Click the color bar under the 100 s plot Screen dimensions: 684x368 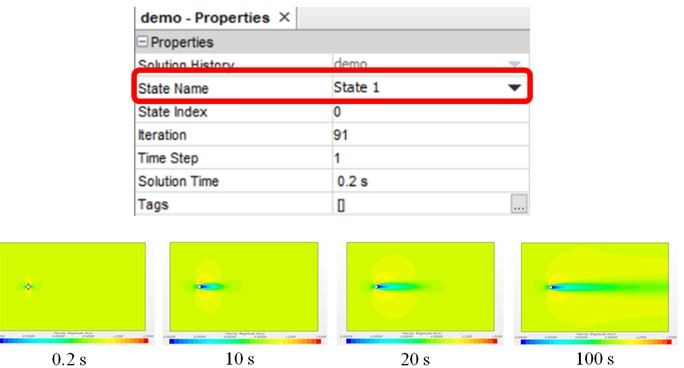click(x=596, y=342)
